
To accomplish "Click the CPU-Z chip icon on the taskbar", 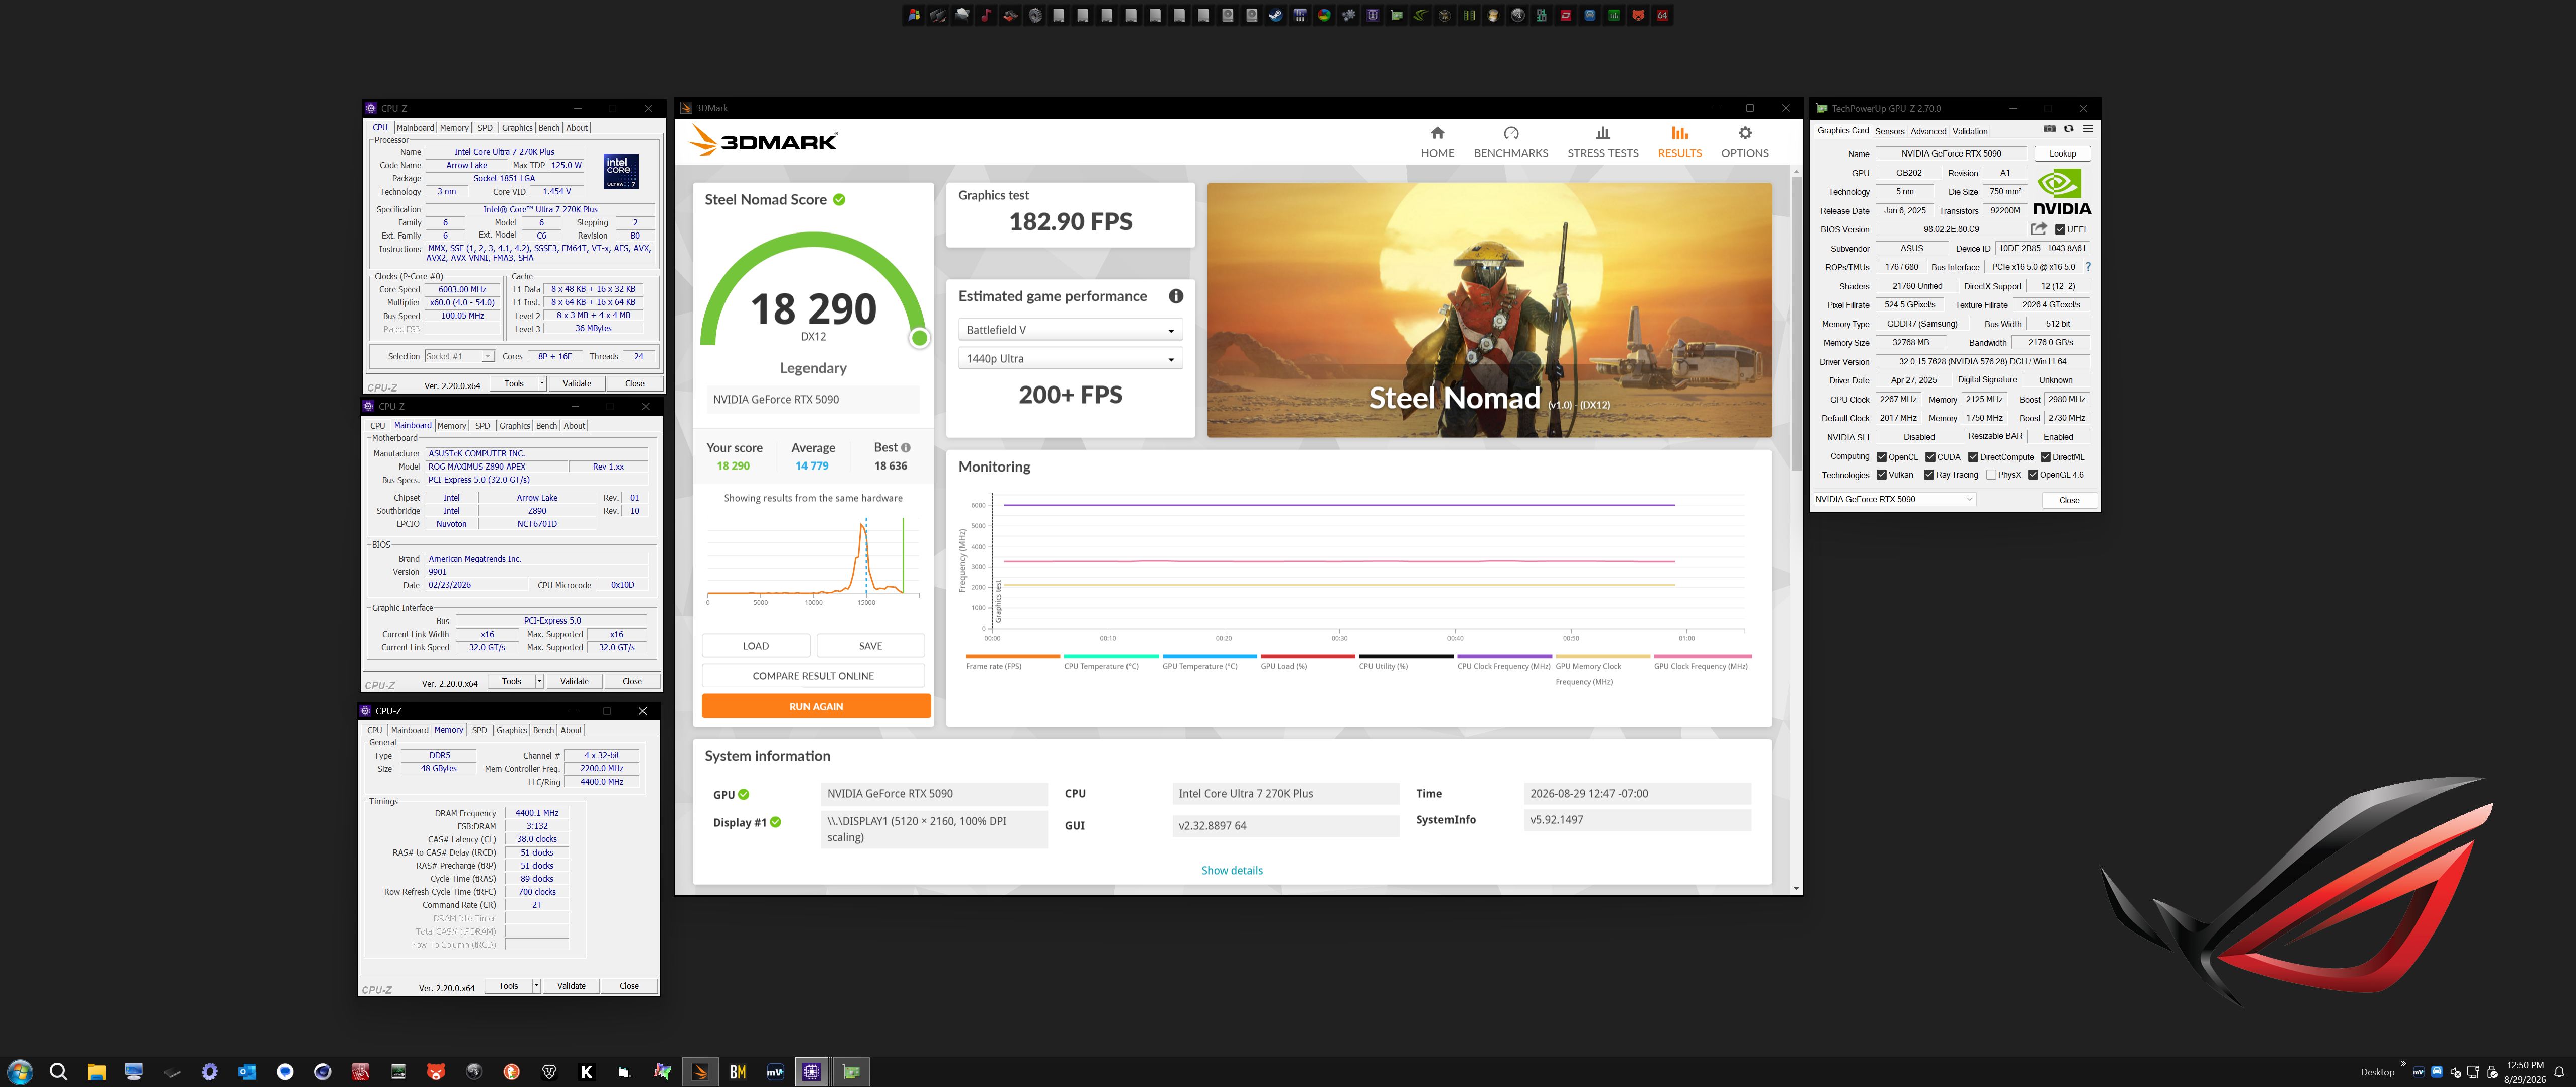I will click(x=812, y=1072).
